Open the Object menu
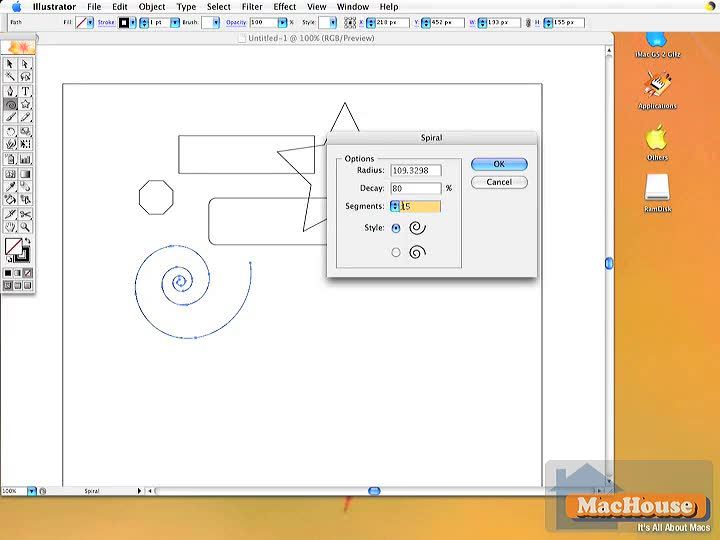The image size is (720, 540). pyautogui.click(x=152, y=7)
